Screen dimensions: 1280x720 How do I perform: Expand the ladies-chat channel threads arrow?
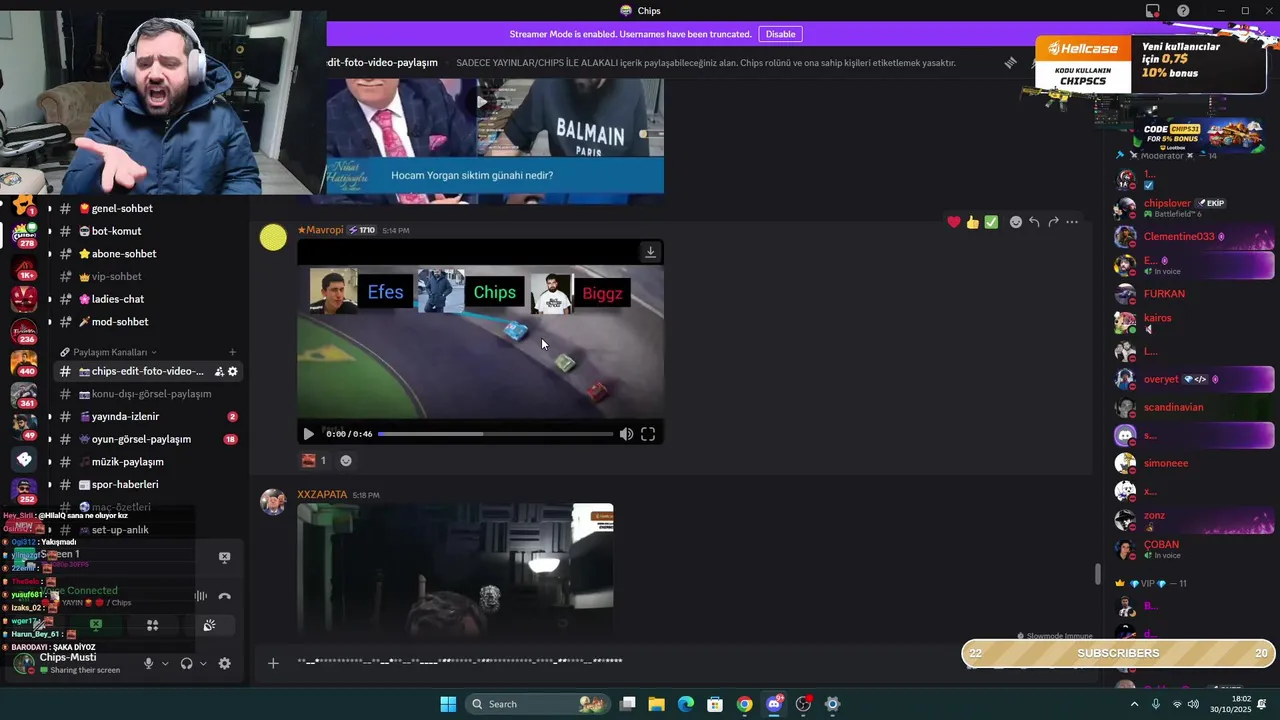(x=49, y=299)
